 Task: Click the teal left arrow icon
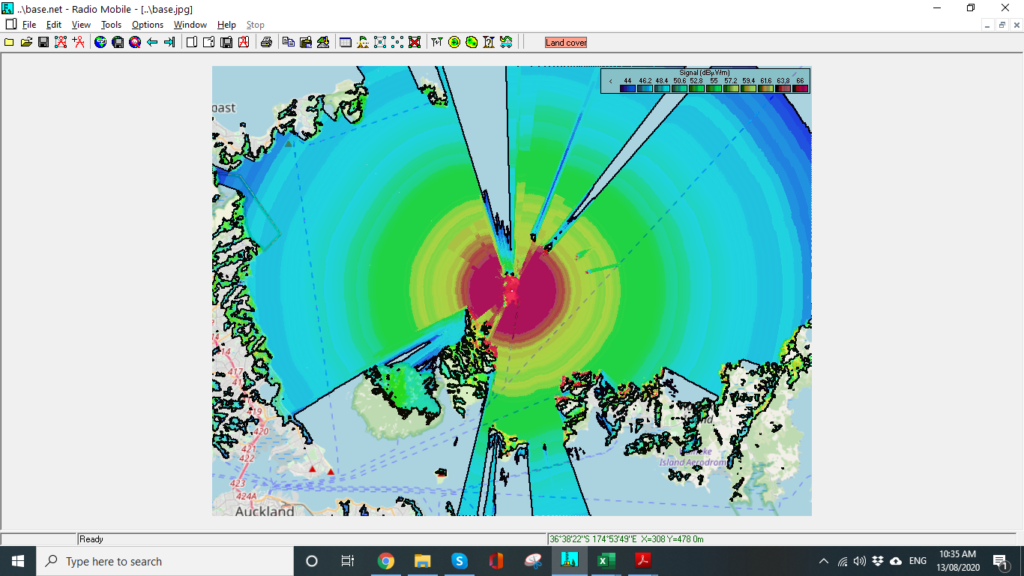click(152, 42)
